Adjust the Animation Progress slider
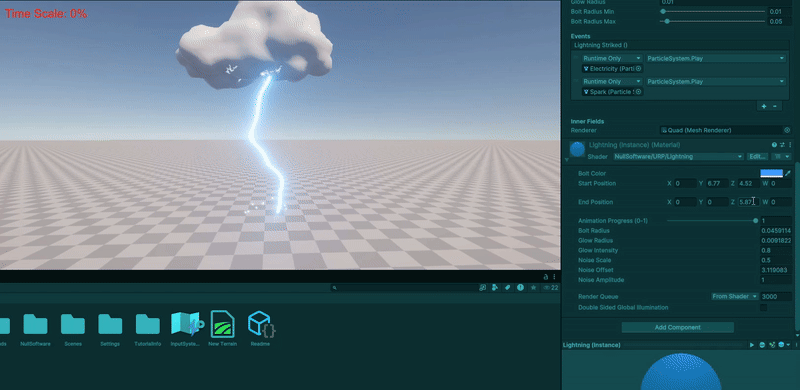 coord(713,221)
